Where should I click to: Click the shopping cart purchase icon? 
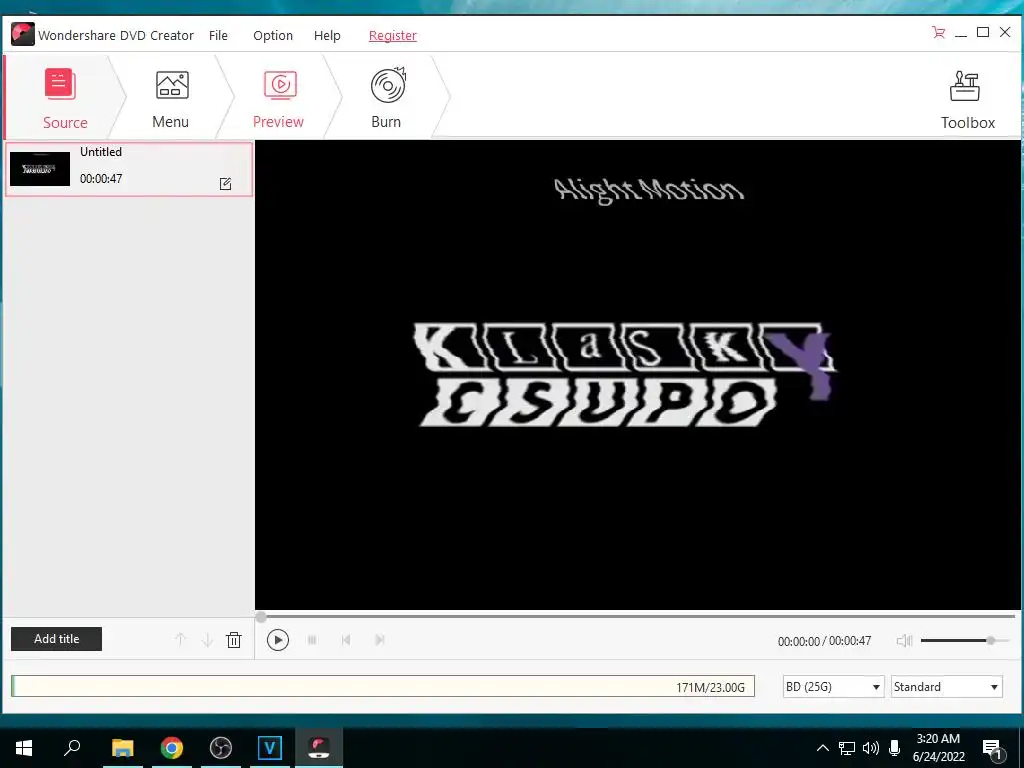coord(938,33)
